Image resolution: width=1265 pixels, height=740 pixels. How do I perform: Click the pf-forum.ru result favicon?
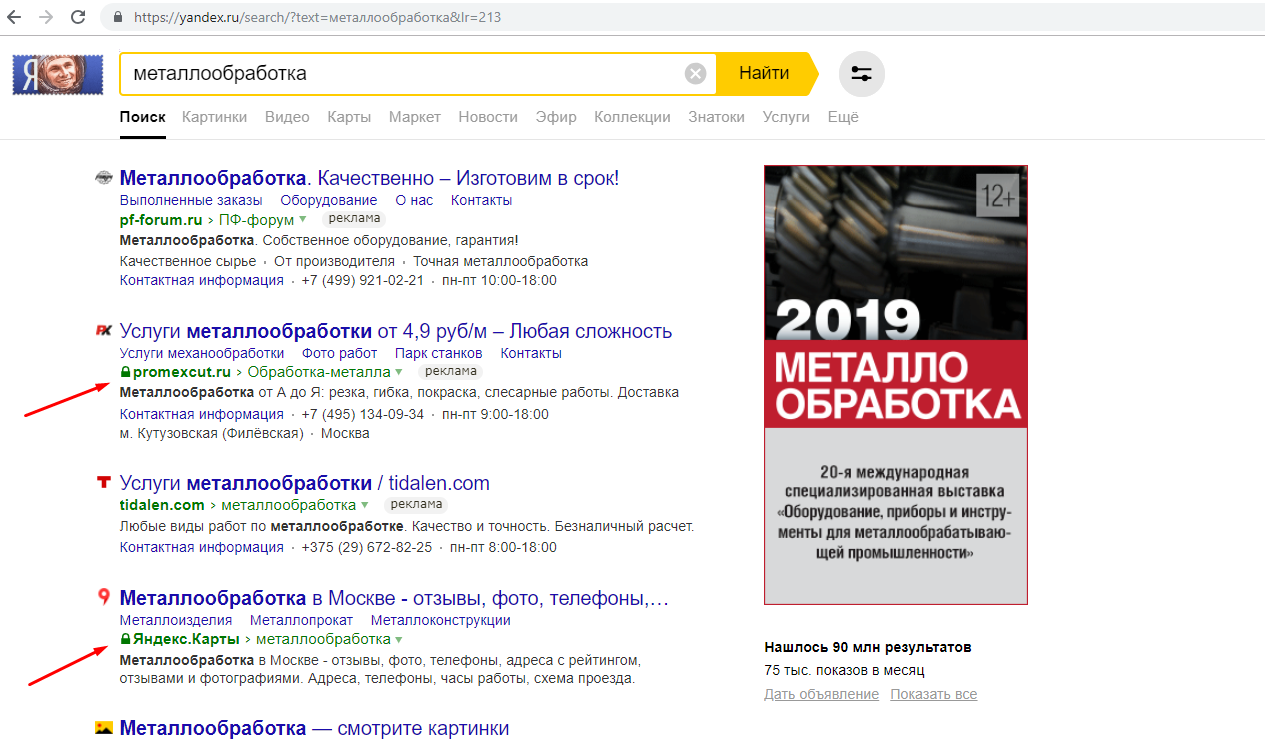tap(103, 179)
